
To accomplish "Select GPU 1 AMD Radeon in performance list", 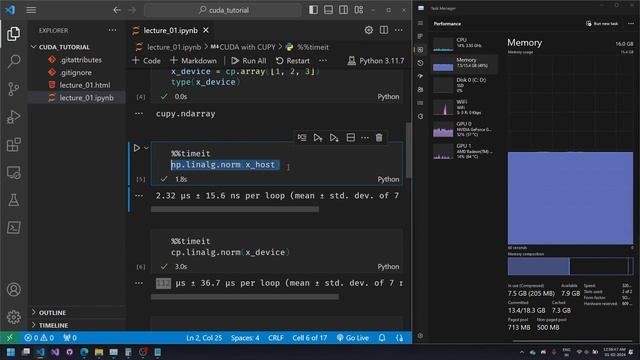I will pos(465,151).
